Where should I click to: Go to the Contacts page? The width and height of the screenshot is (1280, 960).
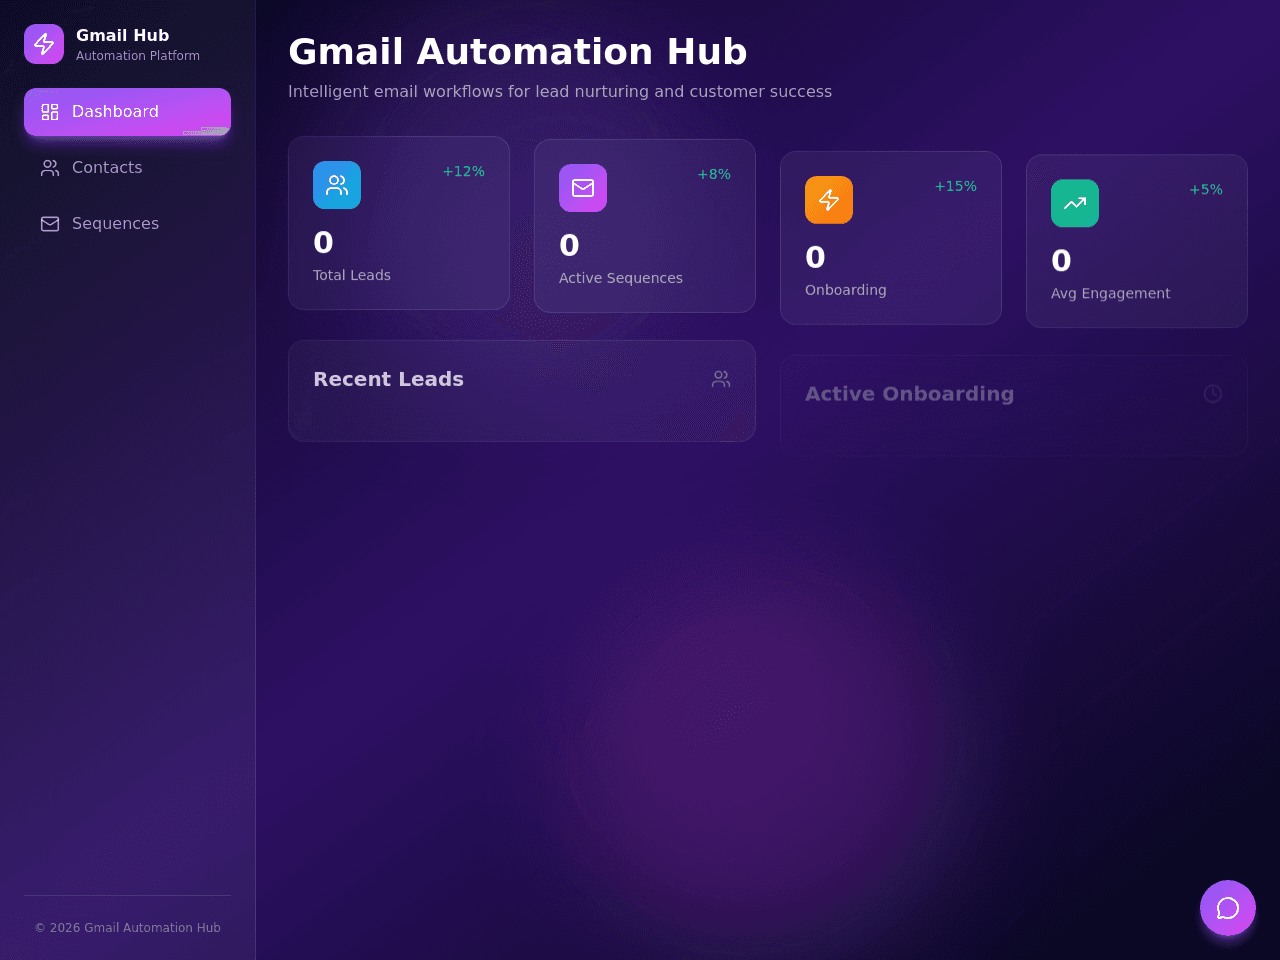coord(127,168)
